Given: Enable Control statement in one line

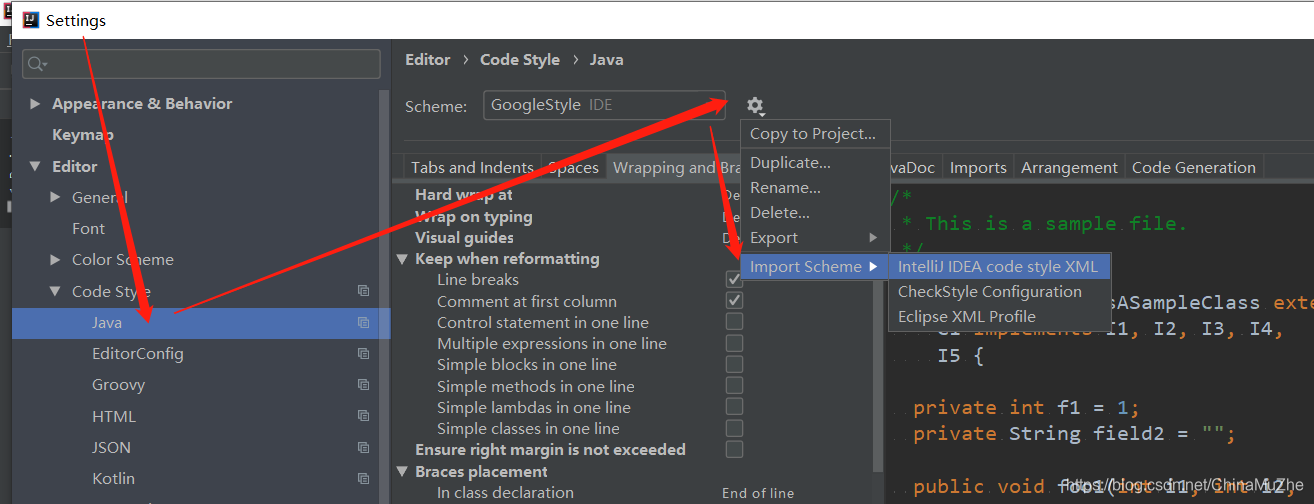Looking at the screenshot, I should 734,322.
